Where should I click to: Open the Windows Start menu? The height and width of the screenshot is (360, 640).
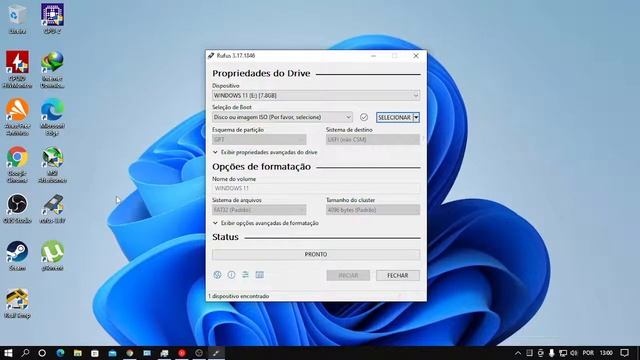click(x=8, y=353)
